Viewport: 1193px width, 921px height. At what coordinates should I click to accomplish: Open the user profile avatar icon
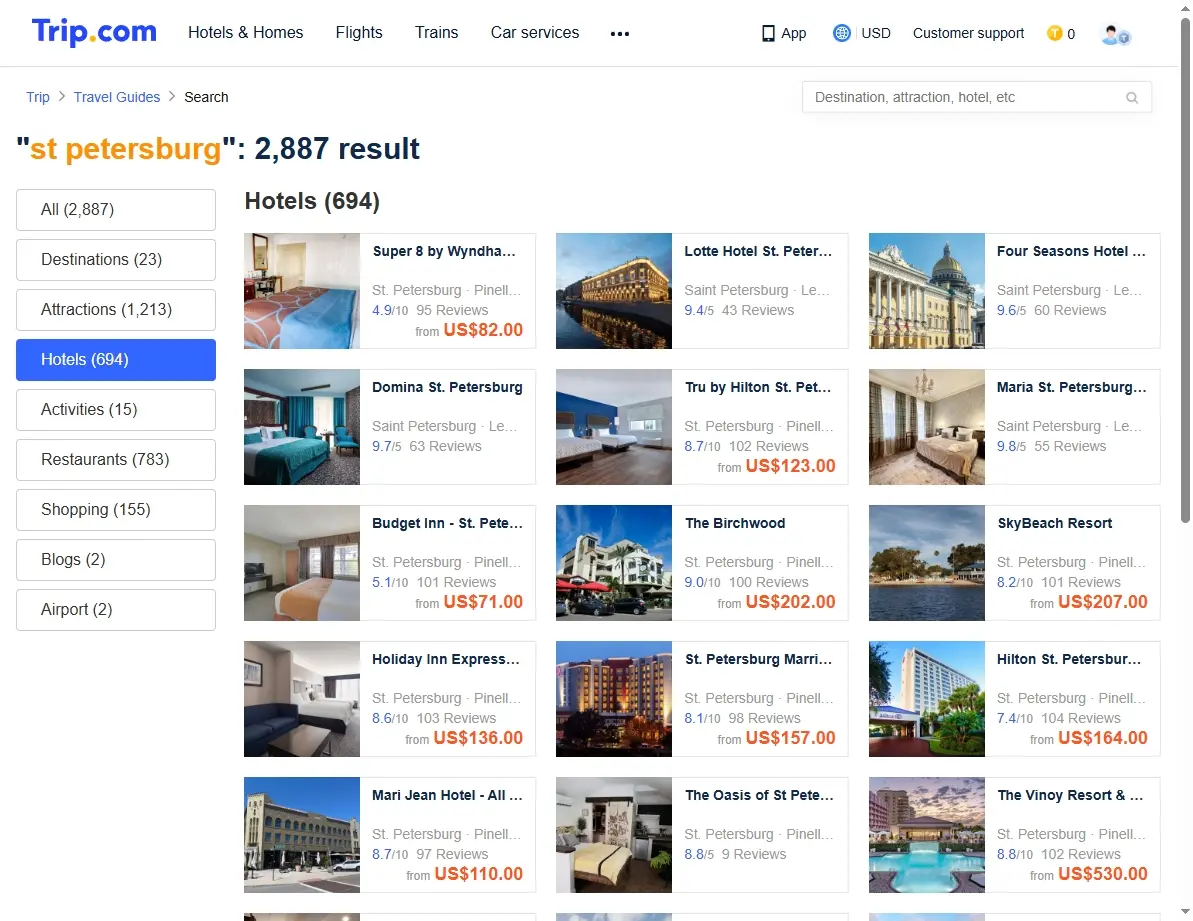click(x=1115, y=34)
